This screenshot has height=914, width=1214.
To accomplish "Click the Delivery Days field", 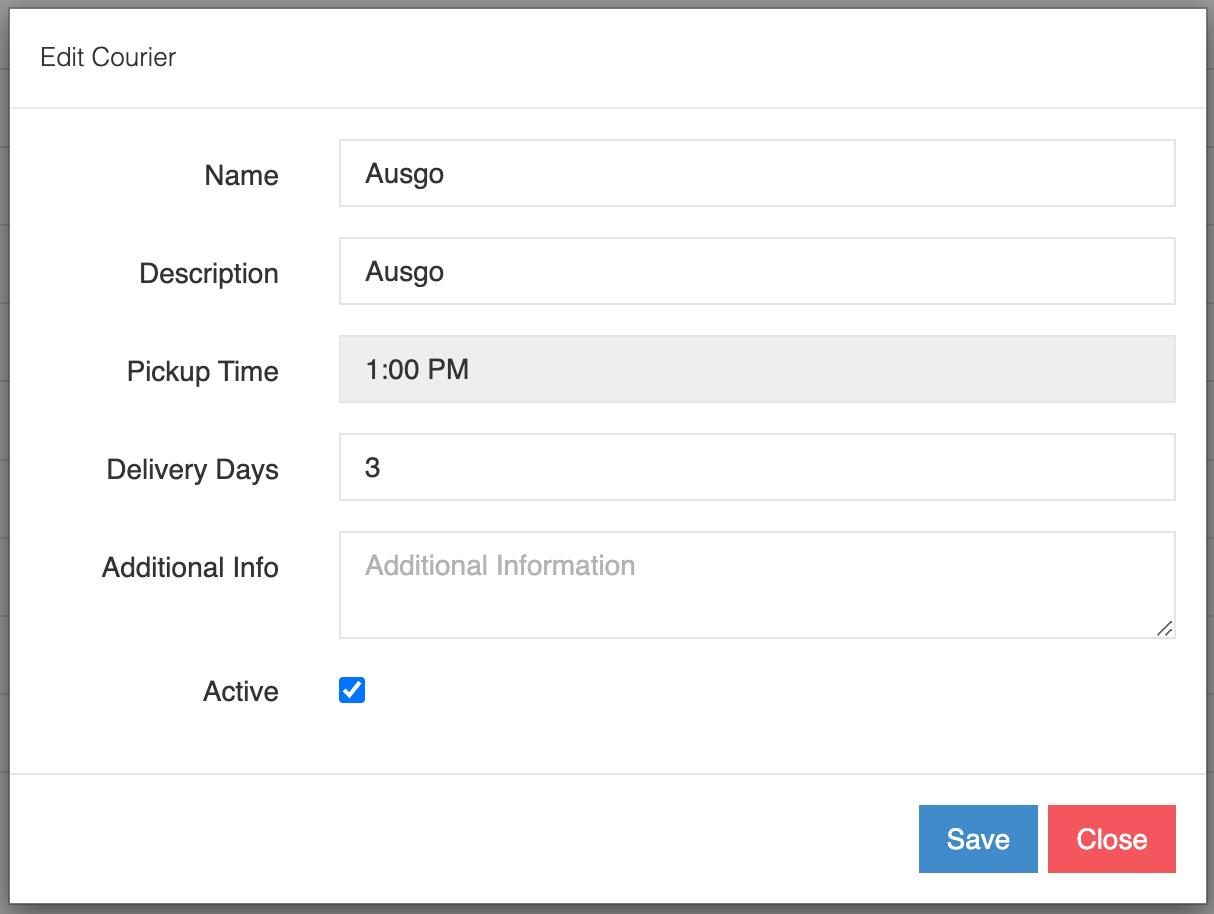I will tap(757, 467).
